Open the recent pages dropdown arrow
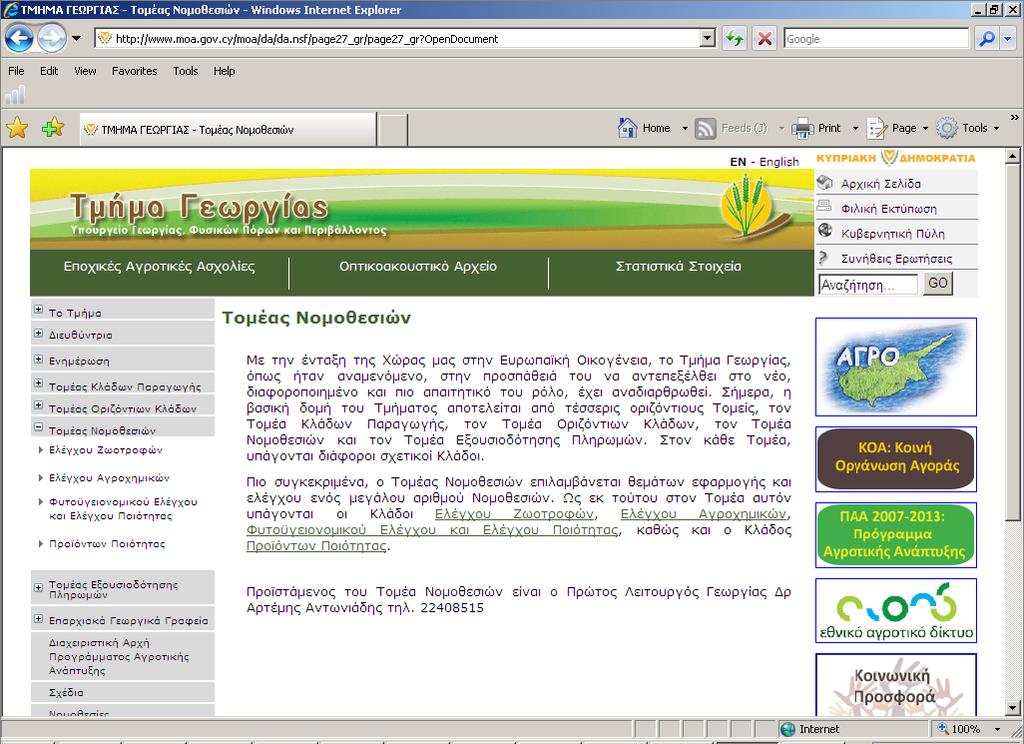The height and width of the screenshot is (744, 1024). (76, 39)
